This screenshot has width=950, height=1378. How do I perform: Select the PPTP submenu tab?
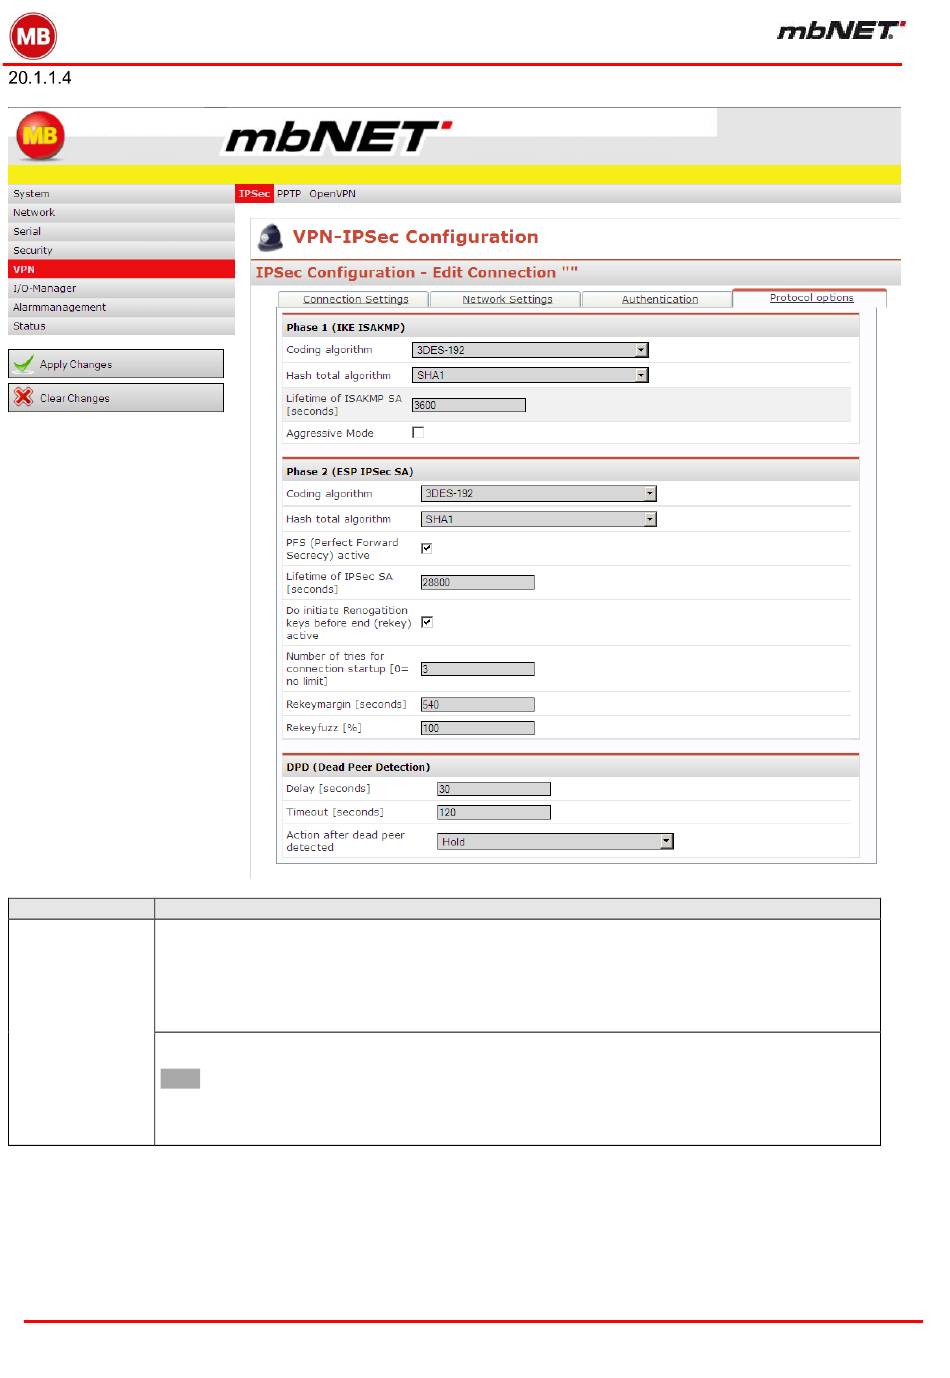(x=289, y=194)
